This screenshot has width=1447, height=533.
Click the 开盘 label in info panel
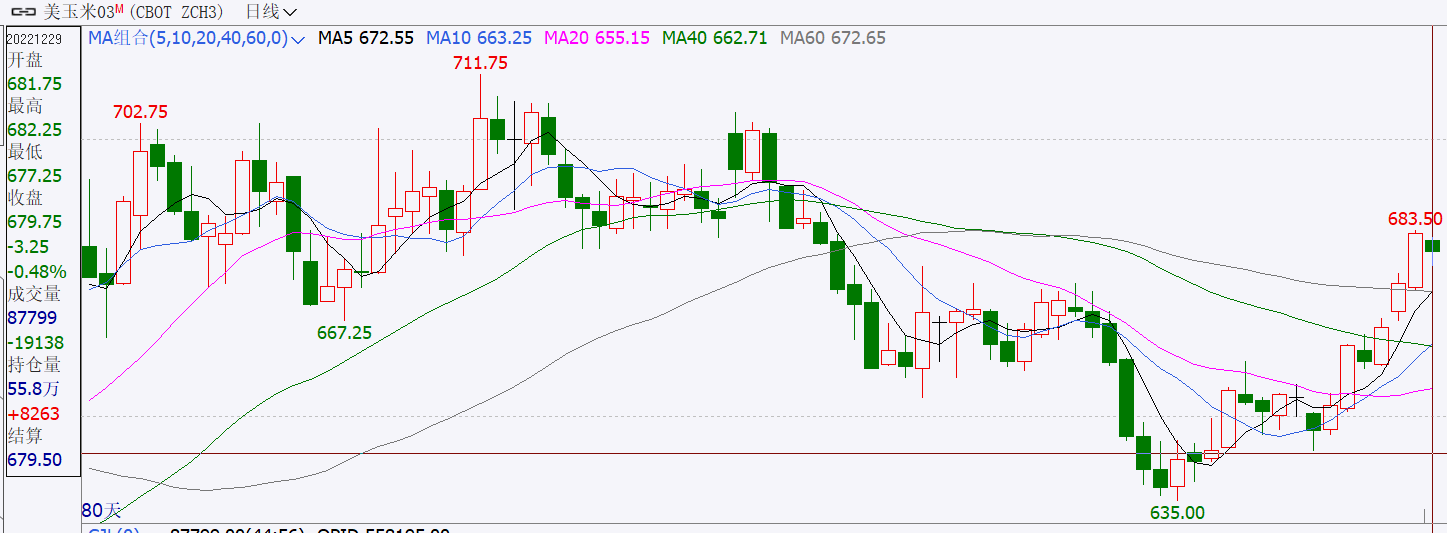[25, 61]
